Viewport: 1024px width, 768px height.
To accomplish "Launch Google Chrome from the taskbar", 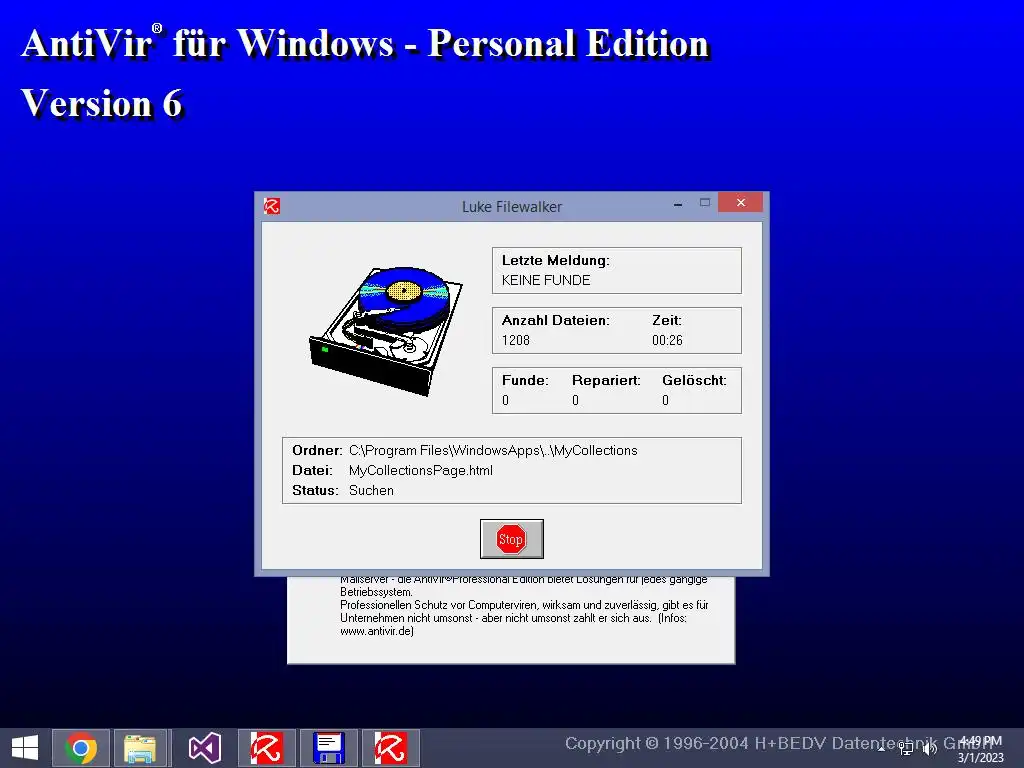I will coord(81,748).
